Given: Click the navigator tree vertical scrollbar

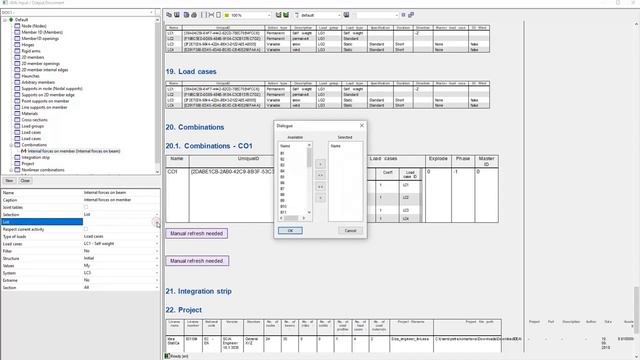Looking at the screenshot, I should click(x=158, y=96).
